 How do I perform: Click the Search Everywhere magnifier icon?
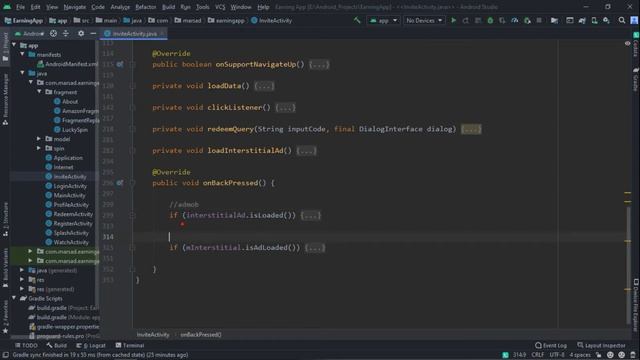tap(622, 20)
